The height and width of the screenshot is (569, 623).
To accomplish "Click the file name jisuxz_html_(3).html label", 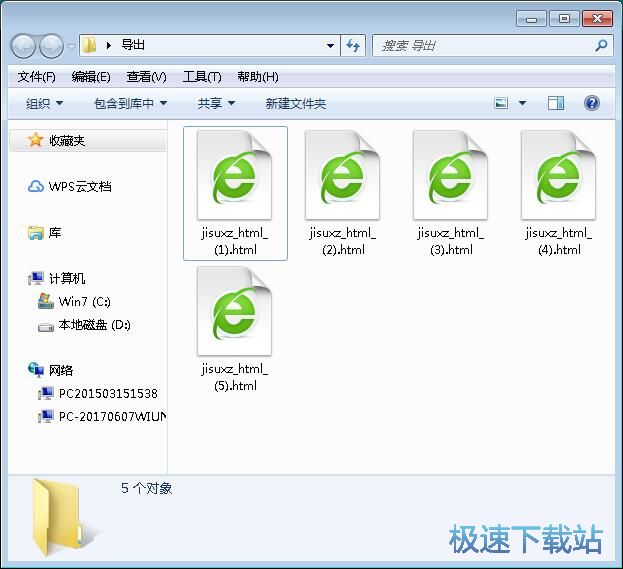I will (451, 241).
